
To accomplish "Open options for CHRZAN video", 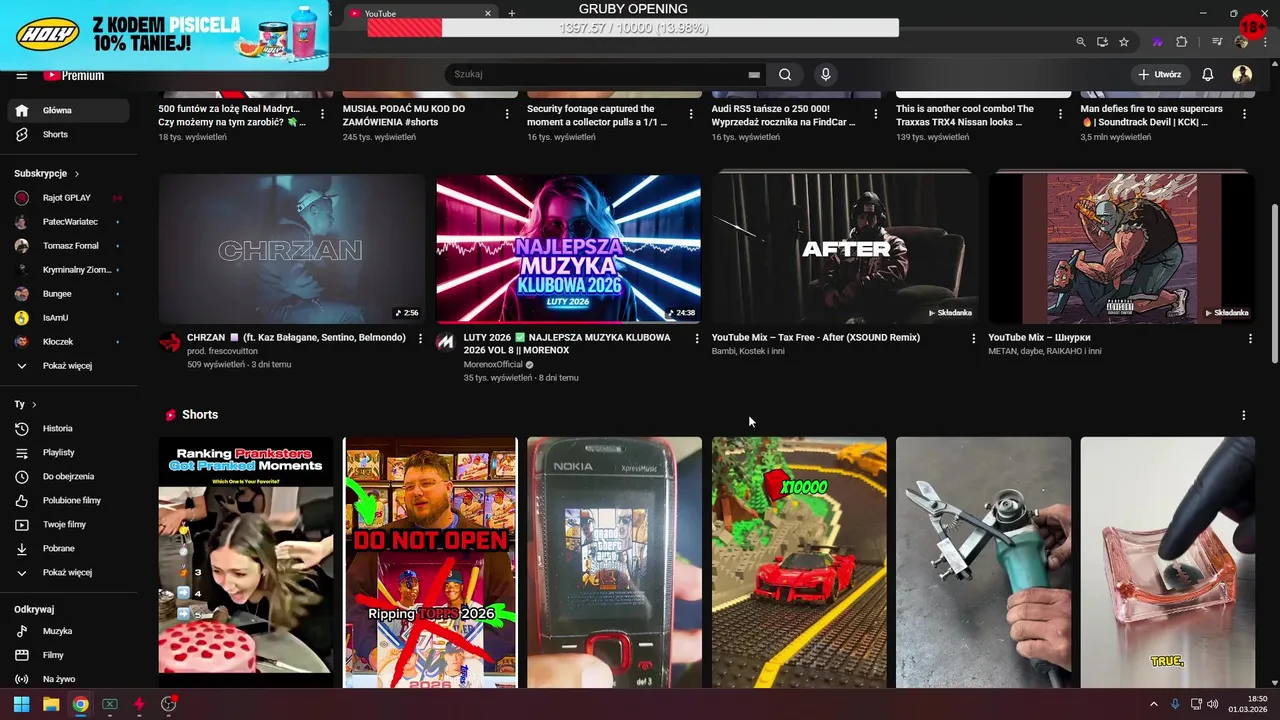I will (420, 339).
